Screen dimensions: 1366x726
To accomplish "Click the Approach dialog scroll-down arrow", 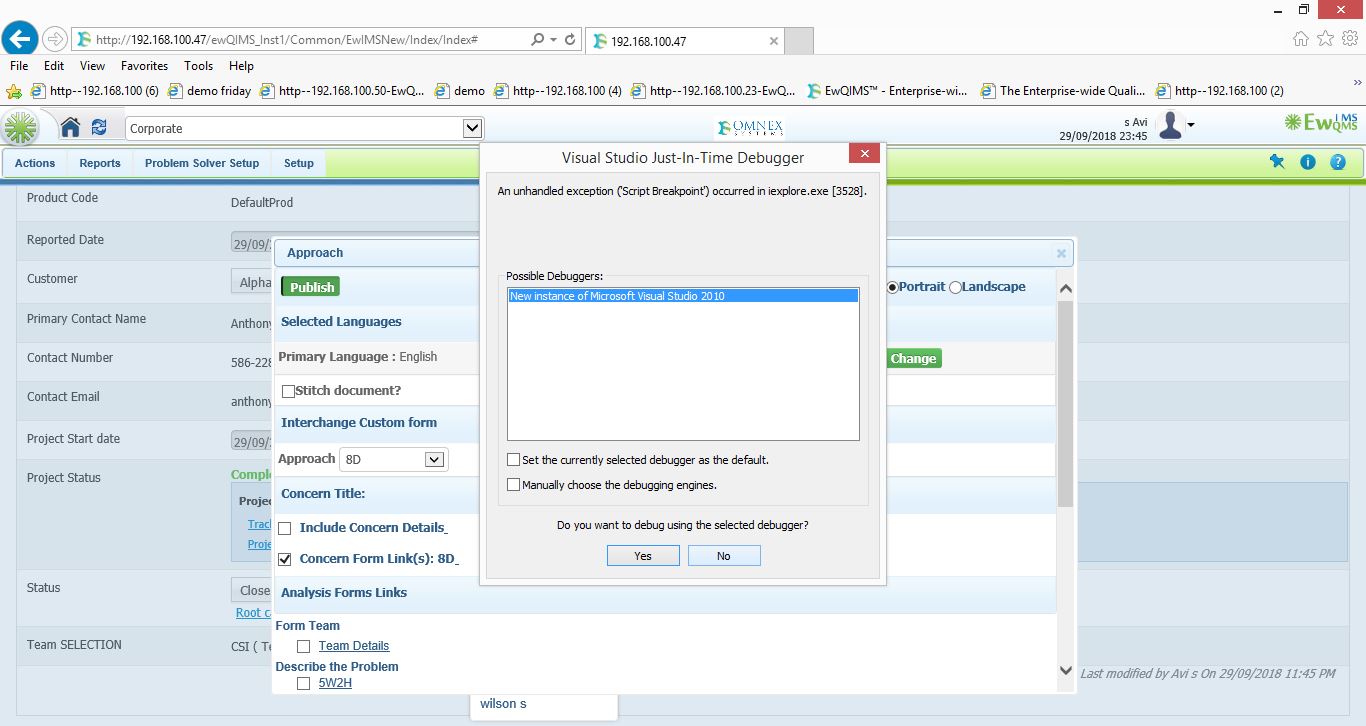I will [x=1065, y=670].
